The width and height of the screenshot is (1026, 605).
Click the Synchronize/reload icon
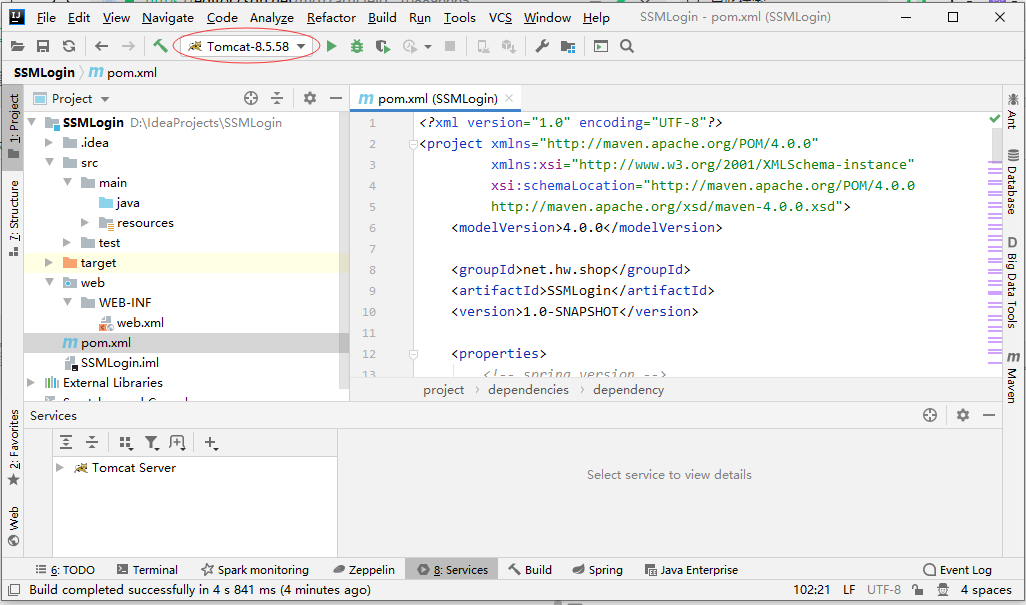point(69,46)
